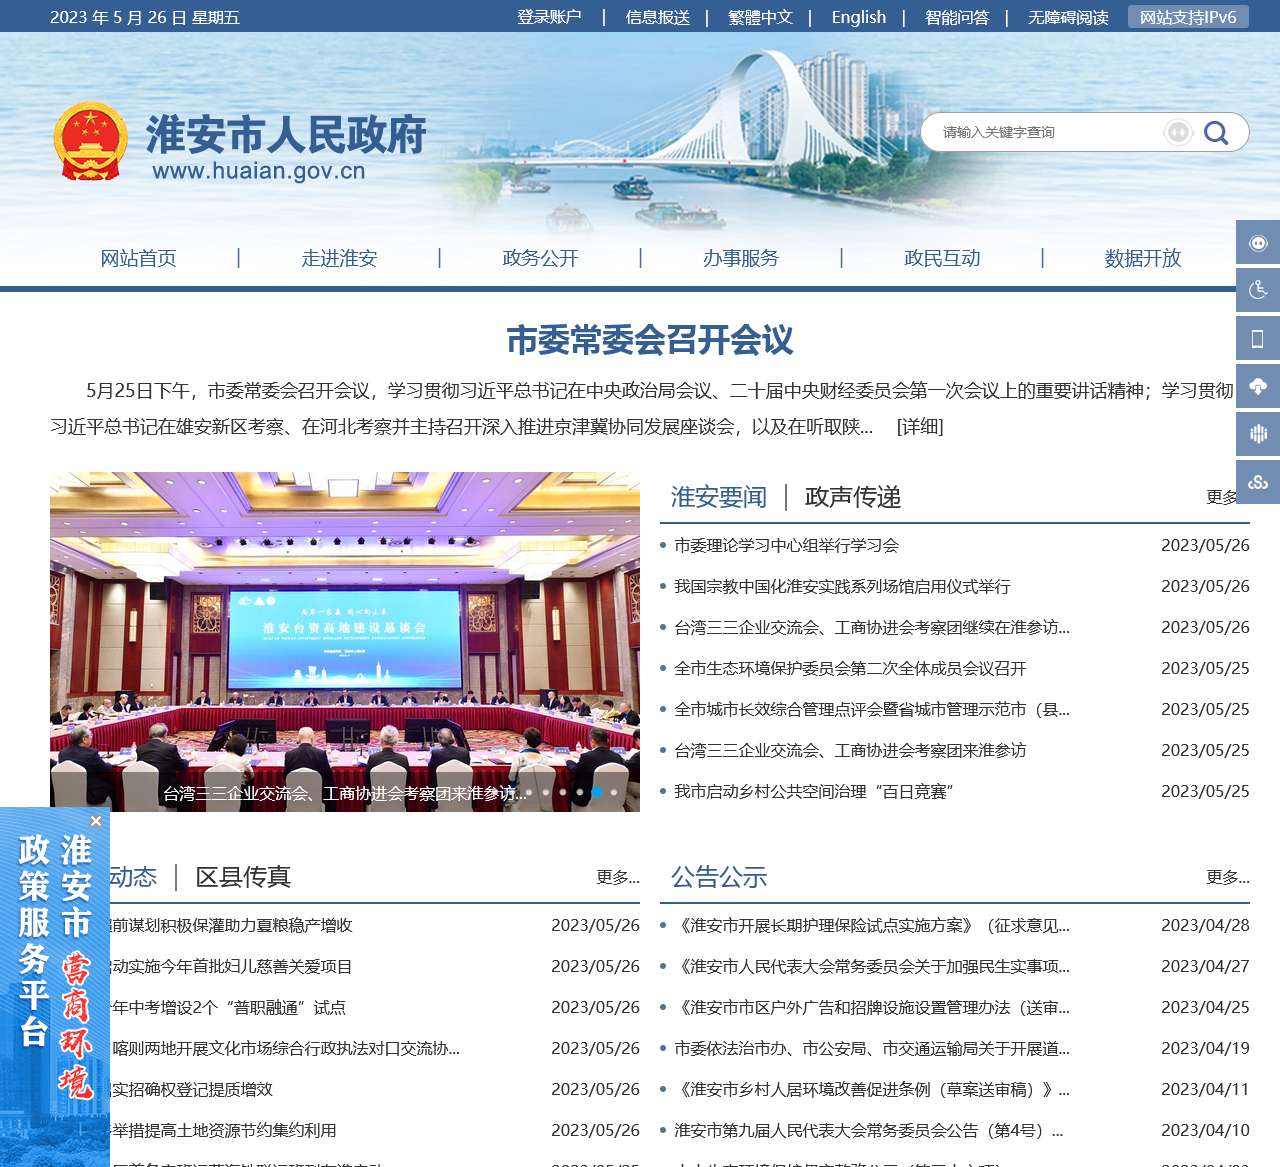Open the 办事服务 navigation menu
This screenshot has height=1167, width=1280.
pyautogui.click(x=740, y=258)
